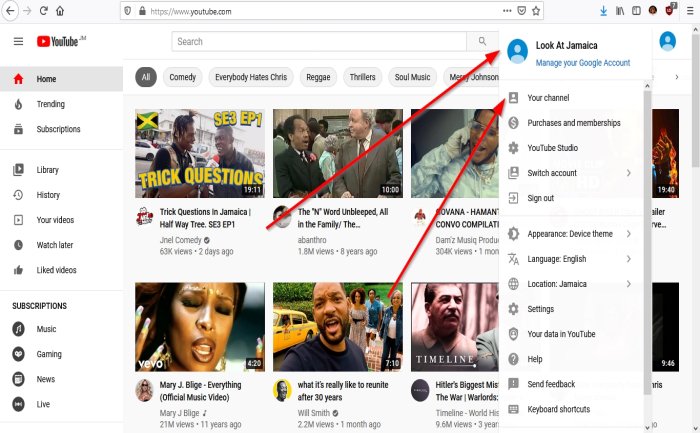The height and width of the screenshot is (433, 700).
Task: Click Manage your Google Account link
Action: [583, 63]
